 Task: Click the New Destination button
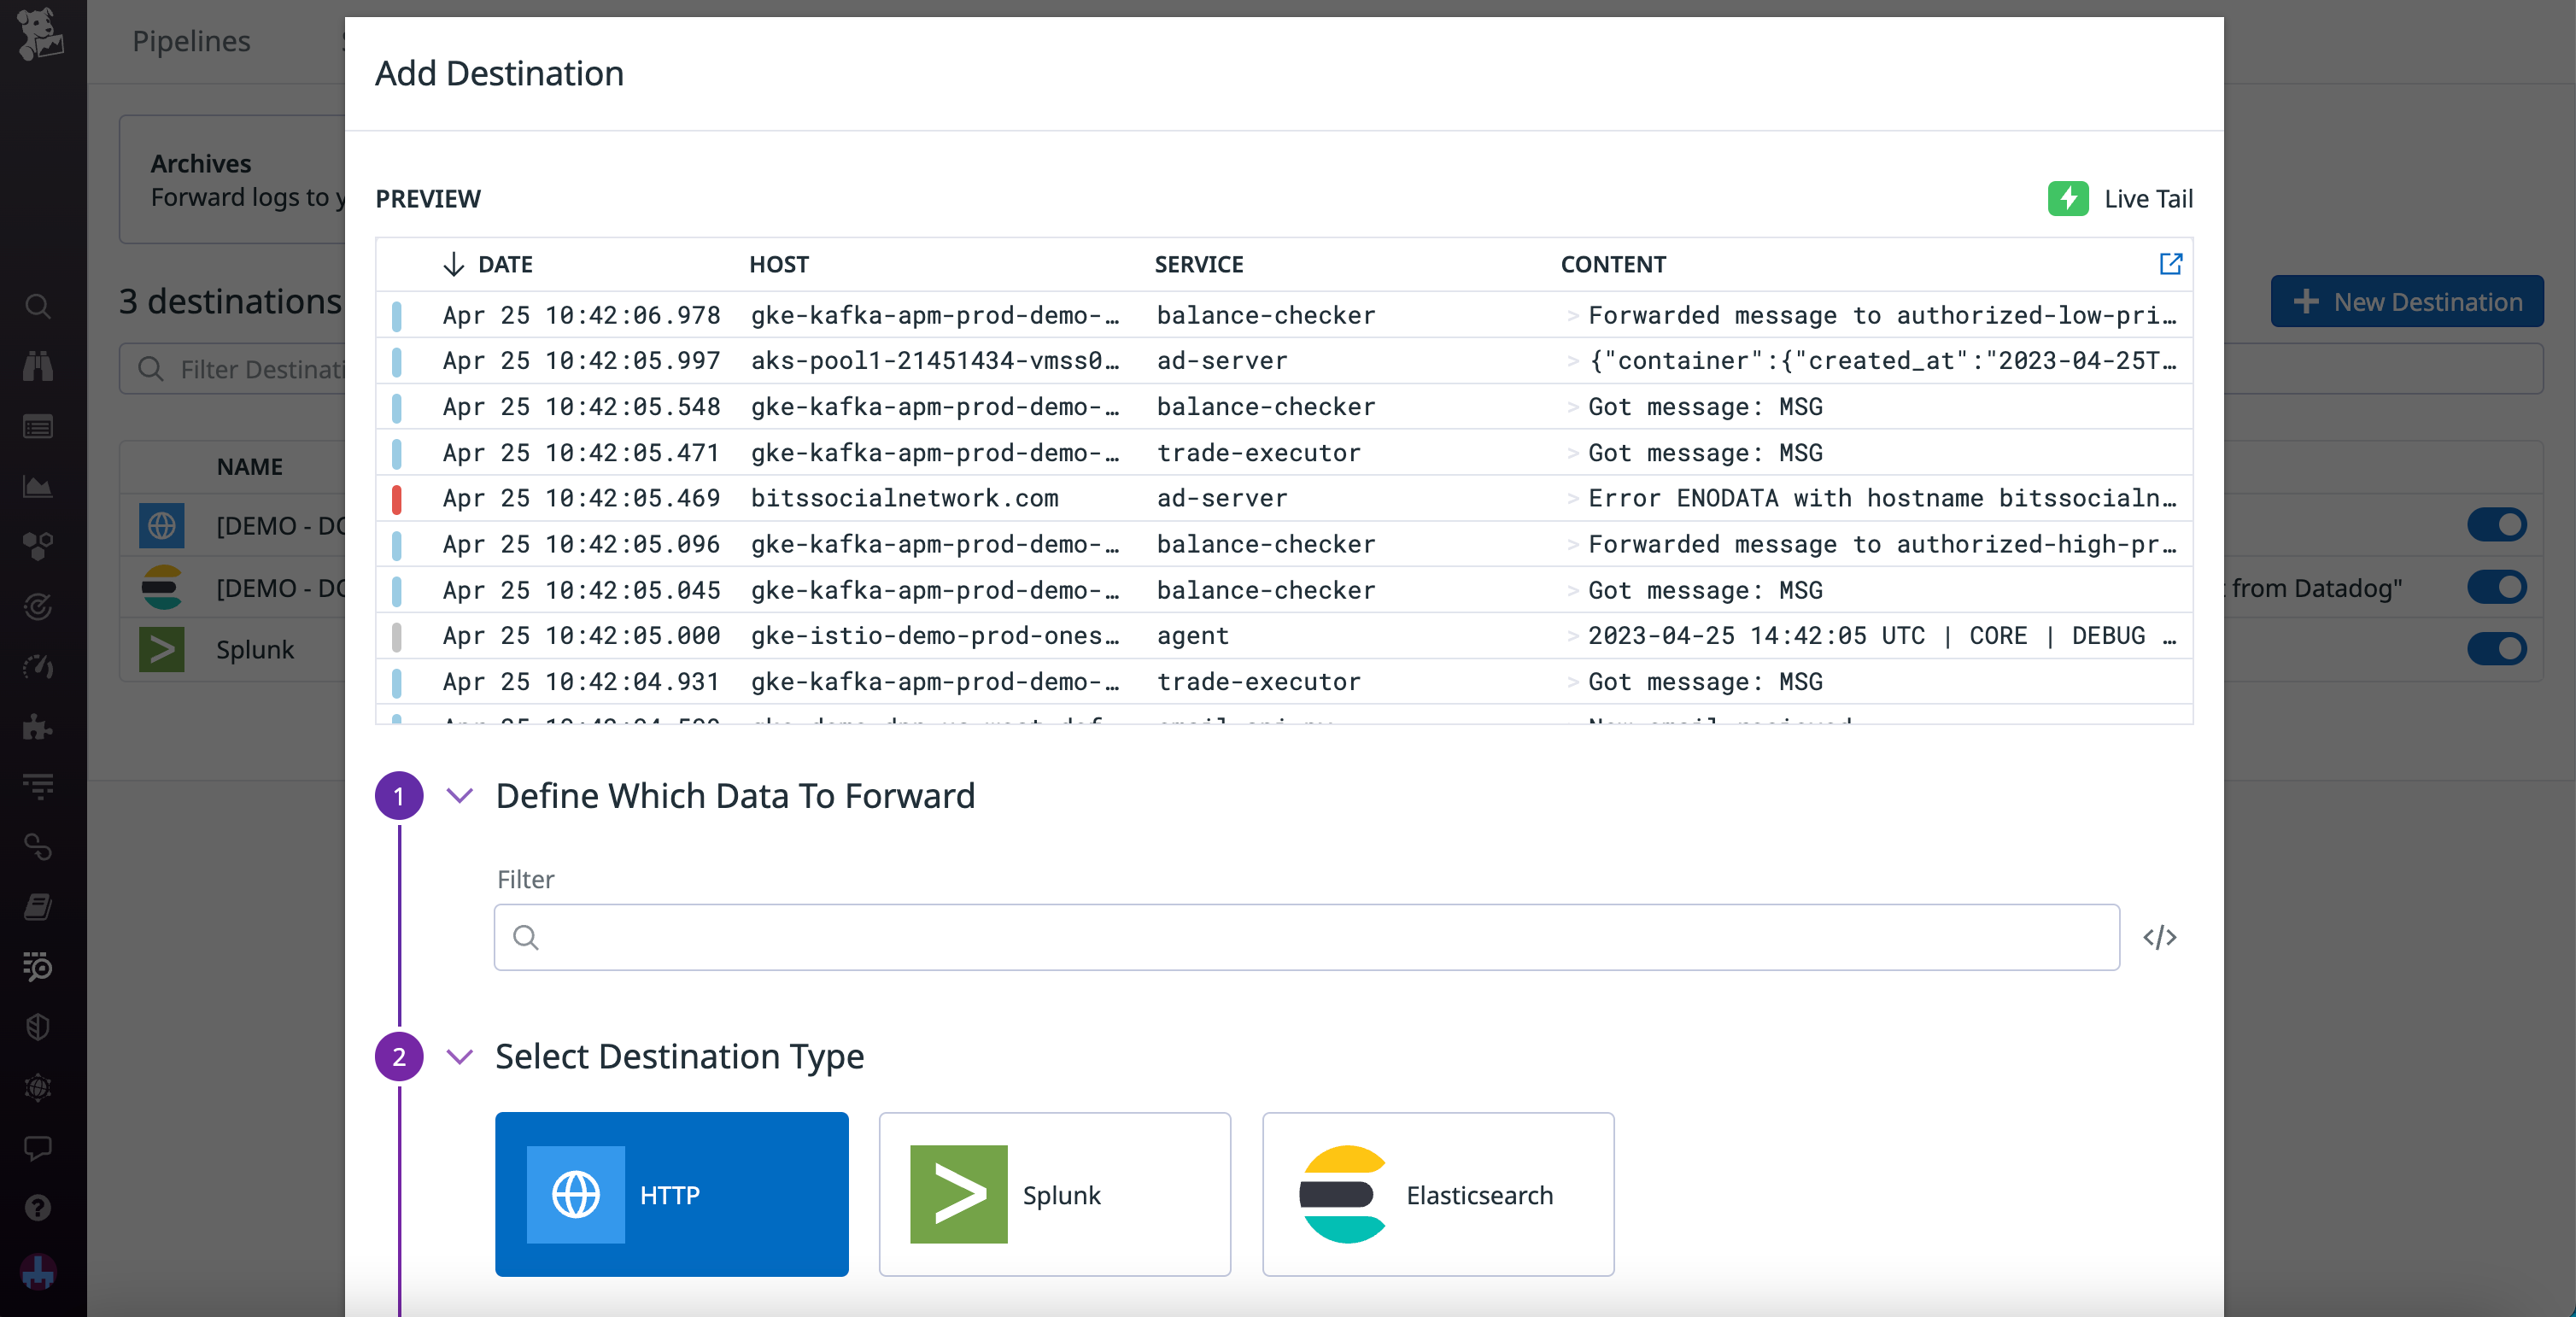(2407, 301)
